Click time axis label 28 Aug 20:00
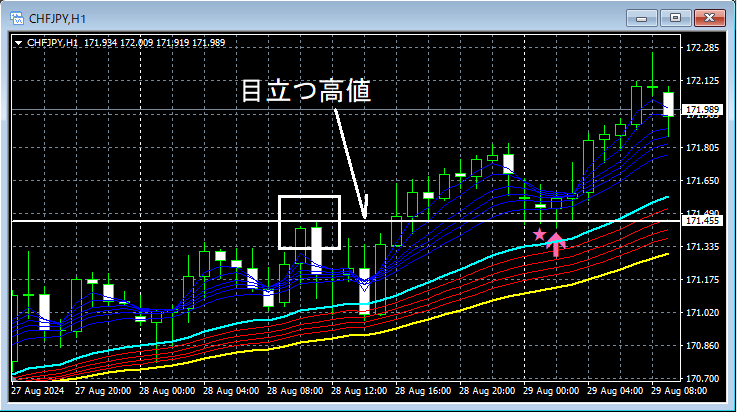This screenshot has height=412, width=738. tap(487, 391)
